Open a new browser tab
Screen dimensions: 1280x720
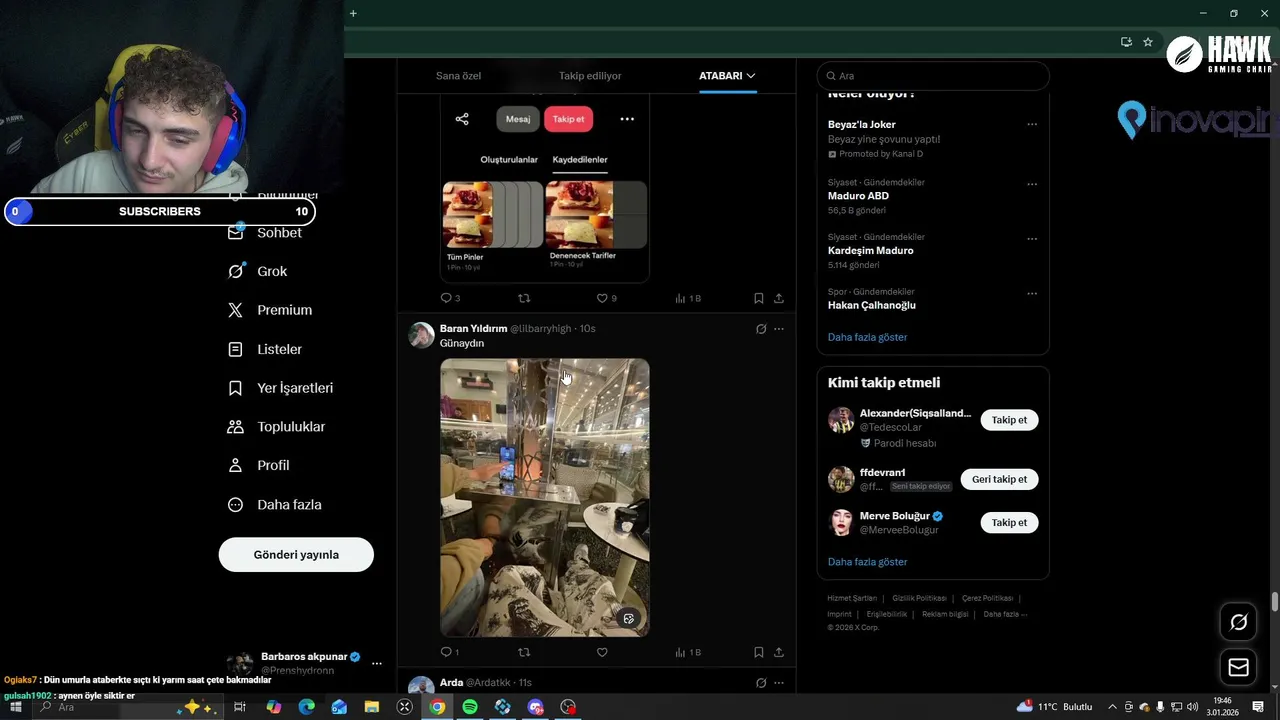pos(353,13)
